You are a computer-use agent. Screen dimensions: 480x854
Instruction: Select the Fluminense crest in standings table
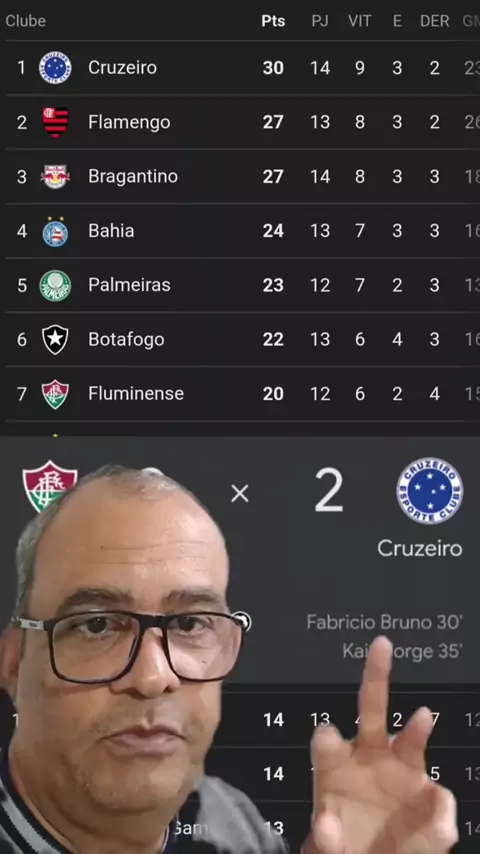55,394
